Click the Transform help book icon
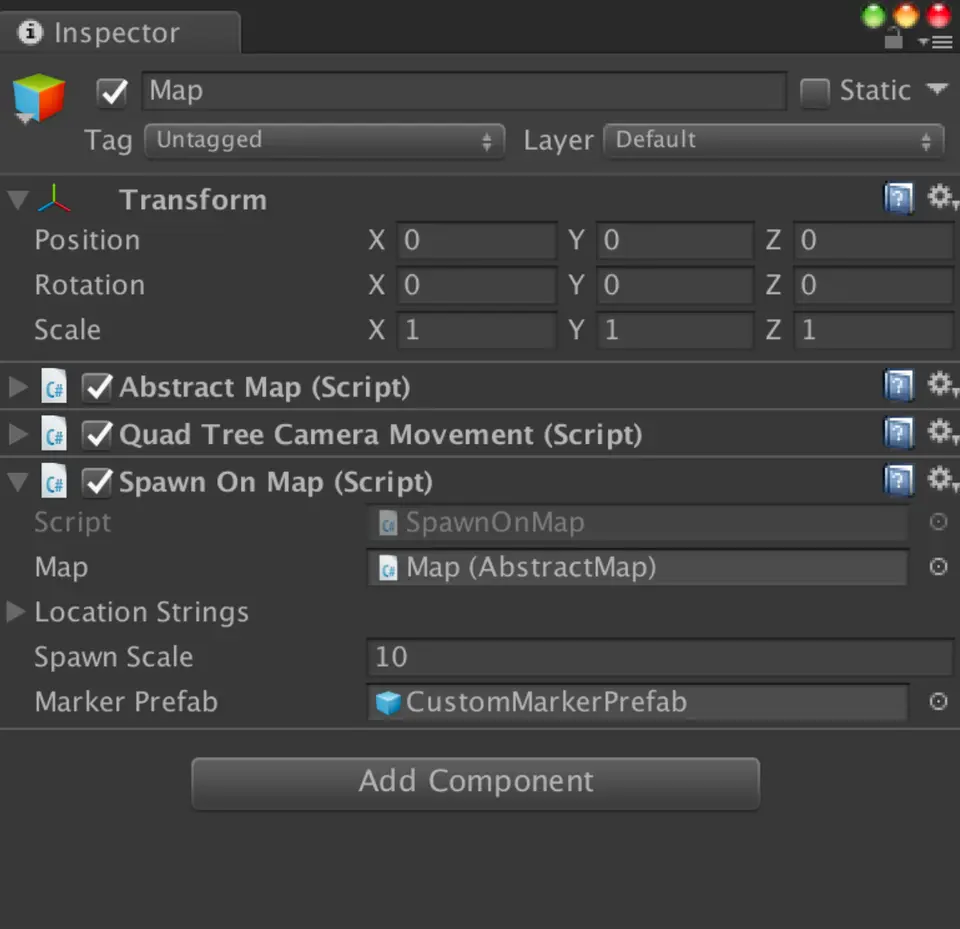Viewport: 960px width, 929px height. point(898,199)
